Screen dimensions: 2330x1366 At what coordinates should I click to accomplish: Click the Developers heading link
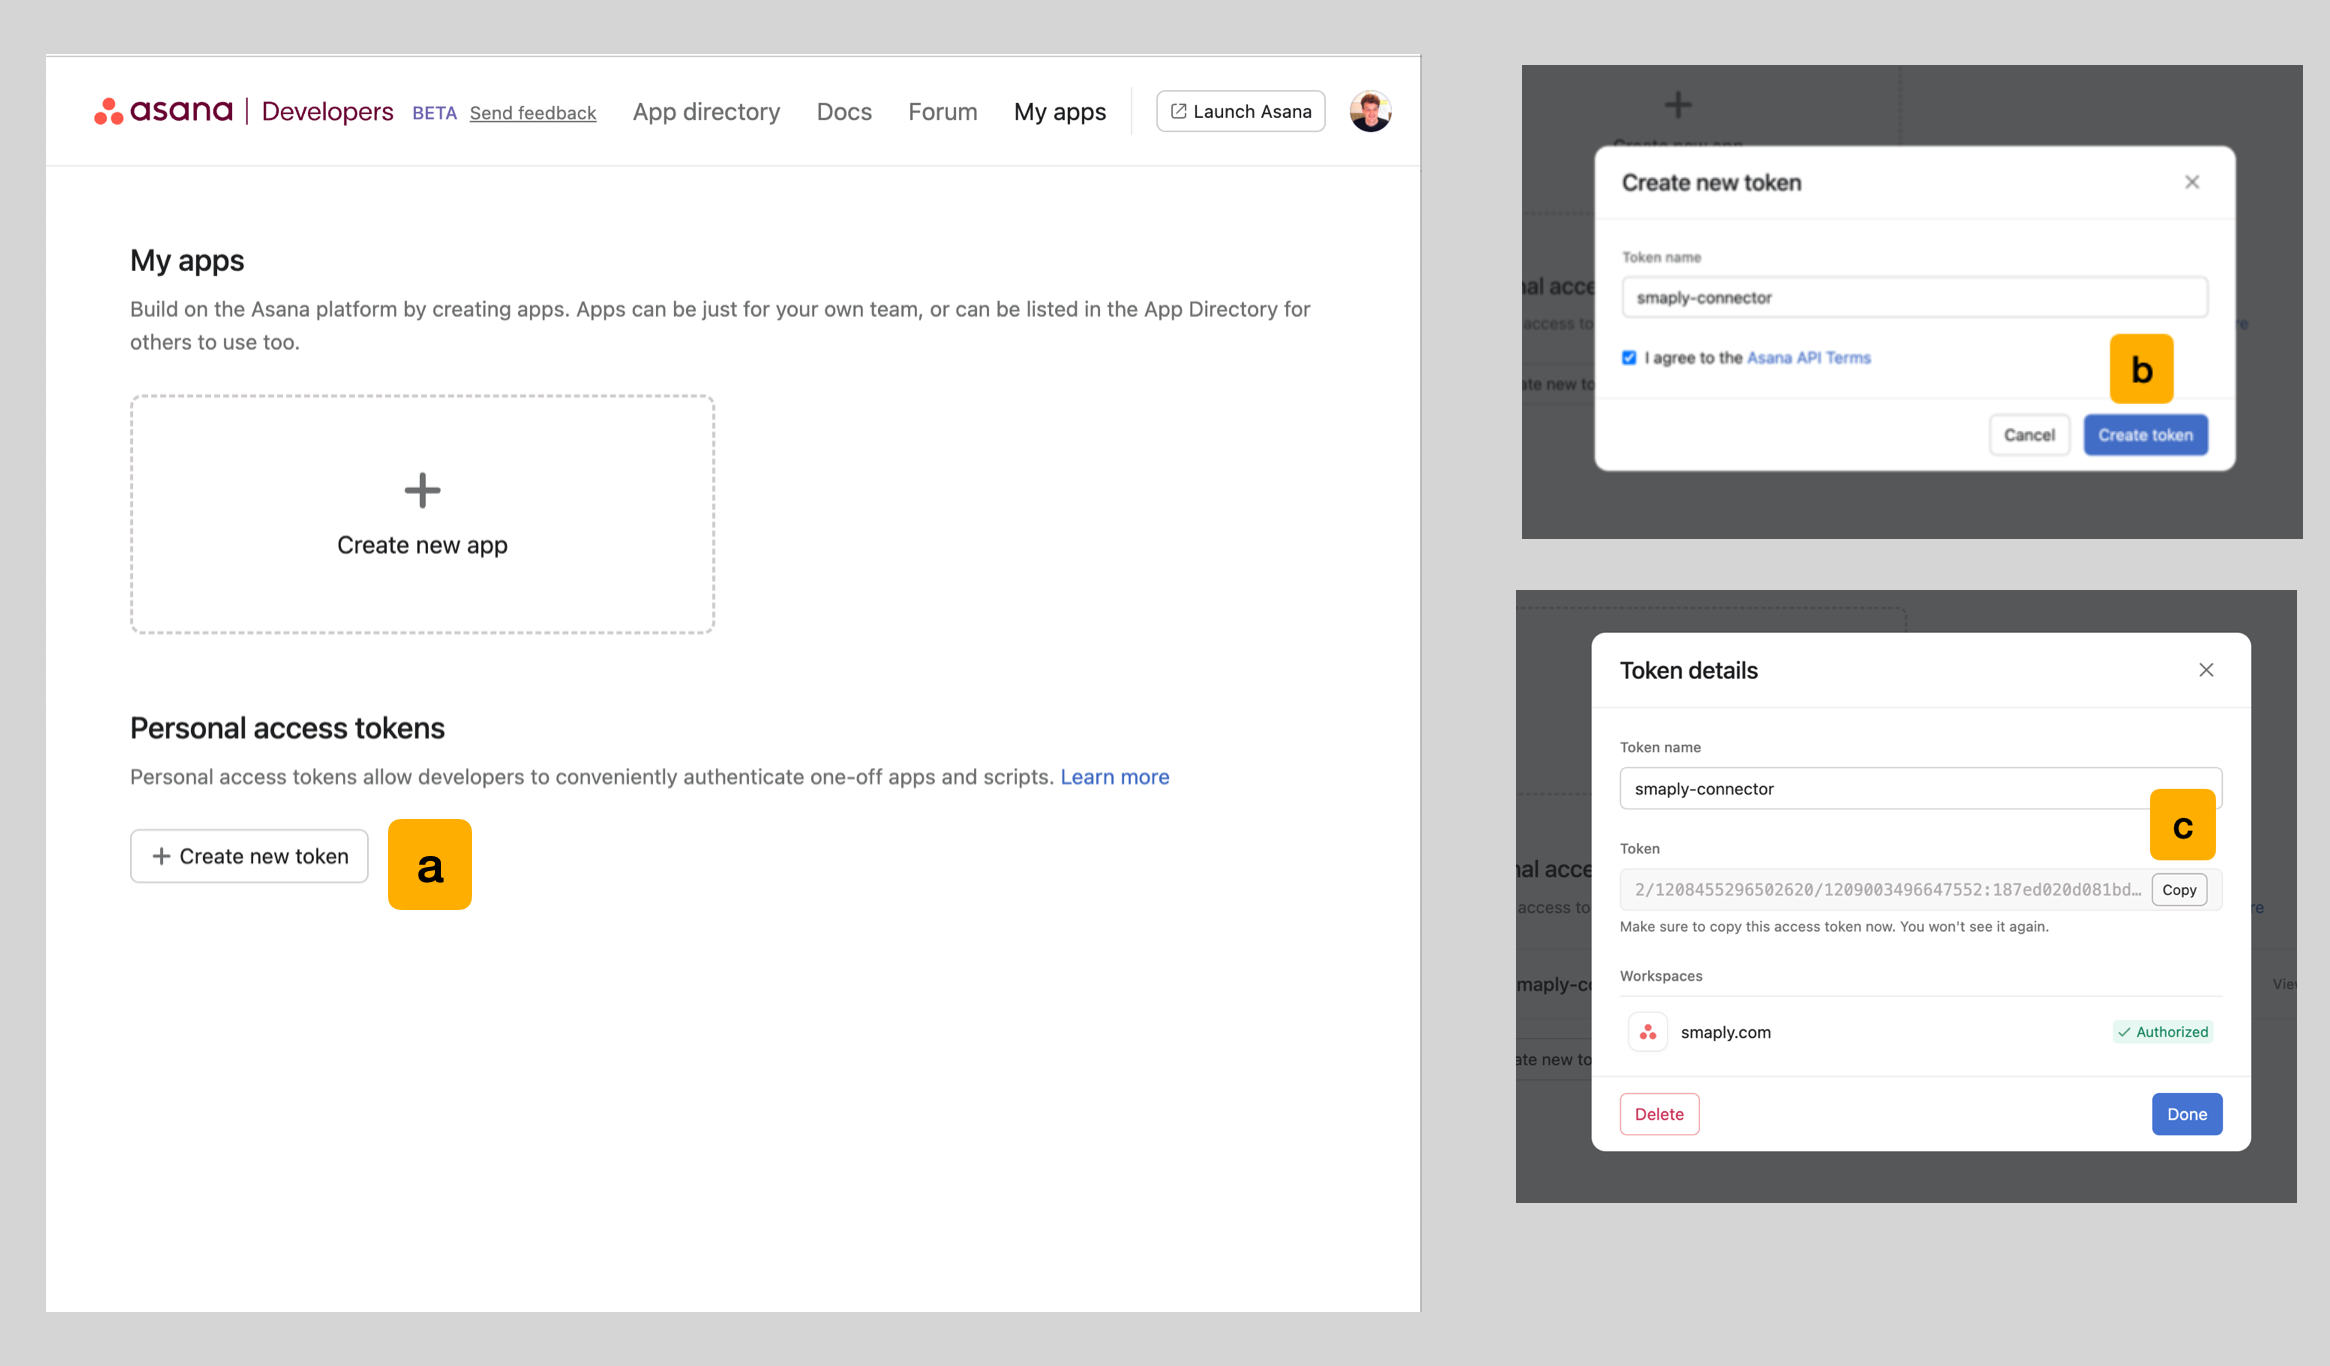click(327, 111)
